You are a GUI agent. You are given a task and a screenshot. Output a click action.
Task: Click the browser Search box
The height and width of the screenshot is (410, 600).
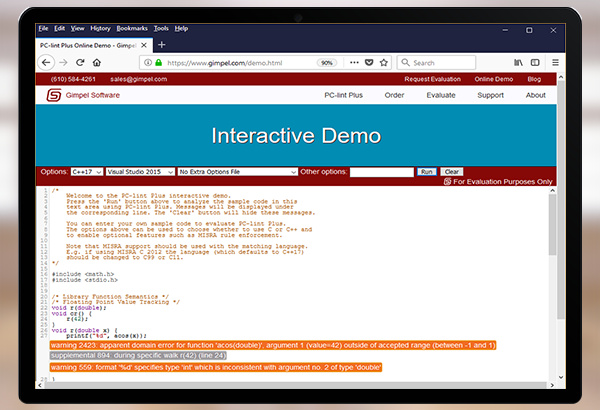[436, 62]
